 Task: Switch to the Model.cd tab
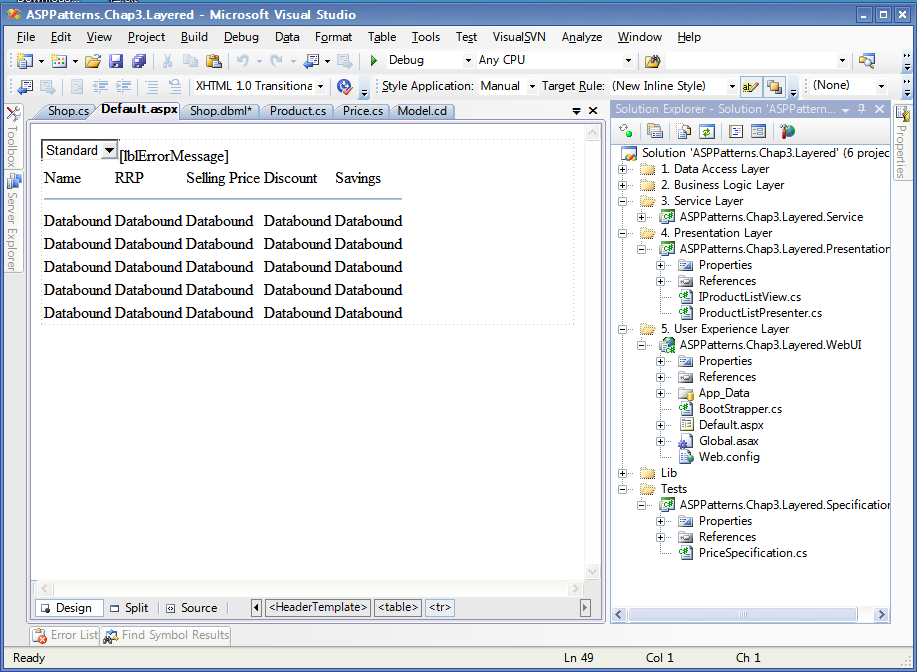point(422,111)
